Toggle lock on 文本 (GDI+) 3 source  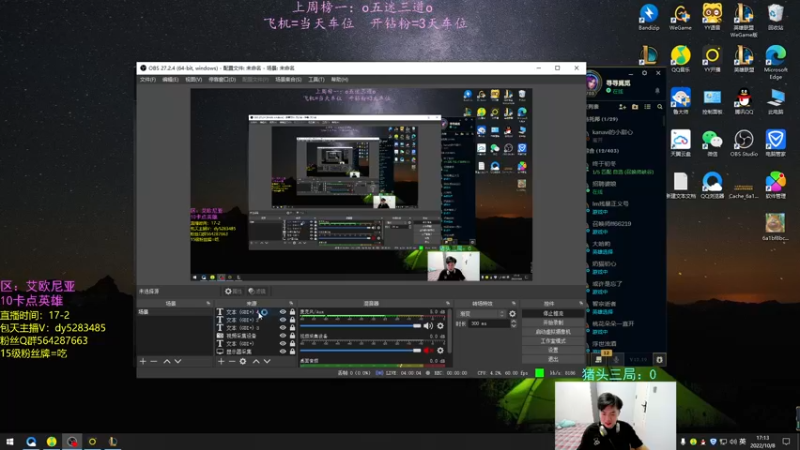click(292, 328)
